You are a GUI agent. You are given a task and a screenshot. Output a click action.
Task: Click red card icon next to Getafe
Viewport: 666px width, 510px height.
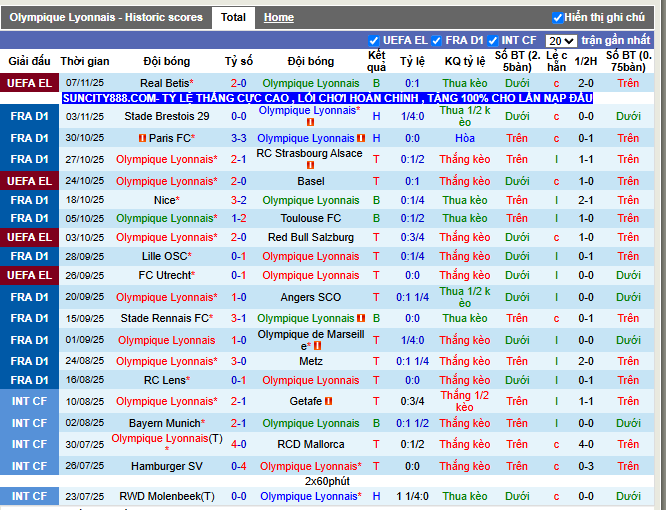tap(328, 401)
